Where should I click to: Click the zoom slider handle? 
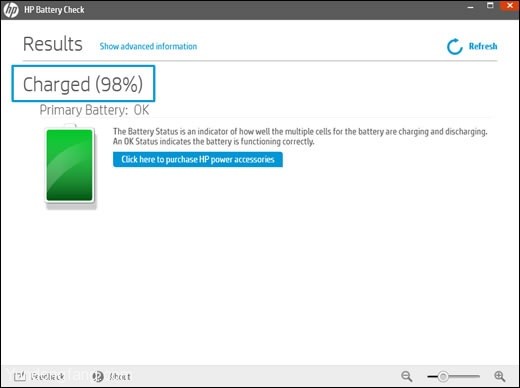point(443,376)
